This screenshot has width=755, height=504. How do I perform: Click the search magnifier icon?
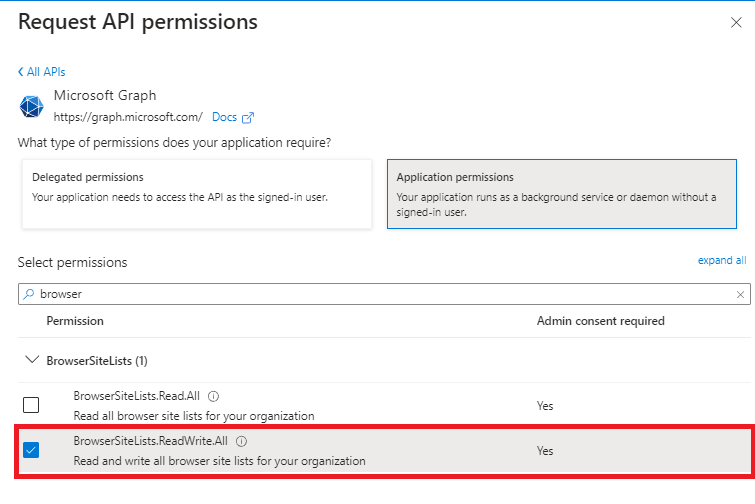tap(28, 295)
